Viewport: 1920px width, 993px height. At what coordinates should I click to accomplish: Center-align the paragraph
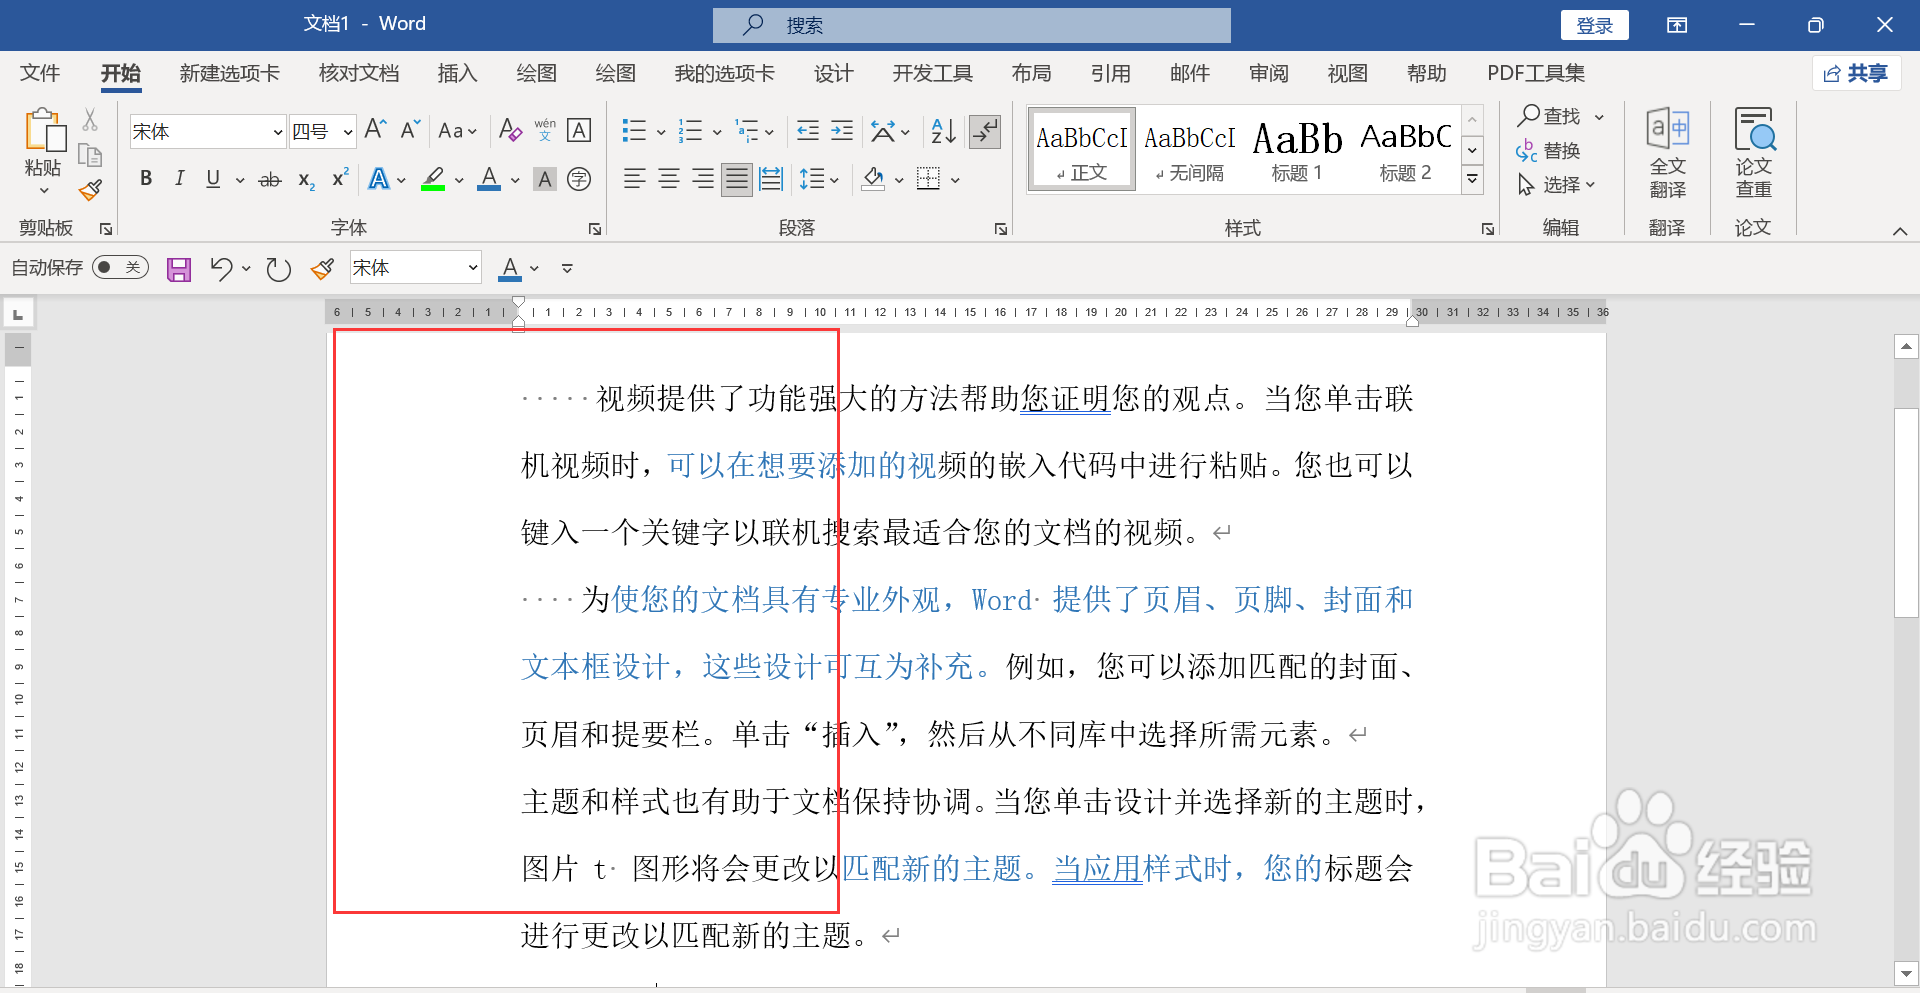point(669,179)
